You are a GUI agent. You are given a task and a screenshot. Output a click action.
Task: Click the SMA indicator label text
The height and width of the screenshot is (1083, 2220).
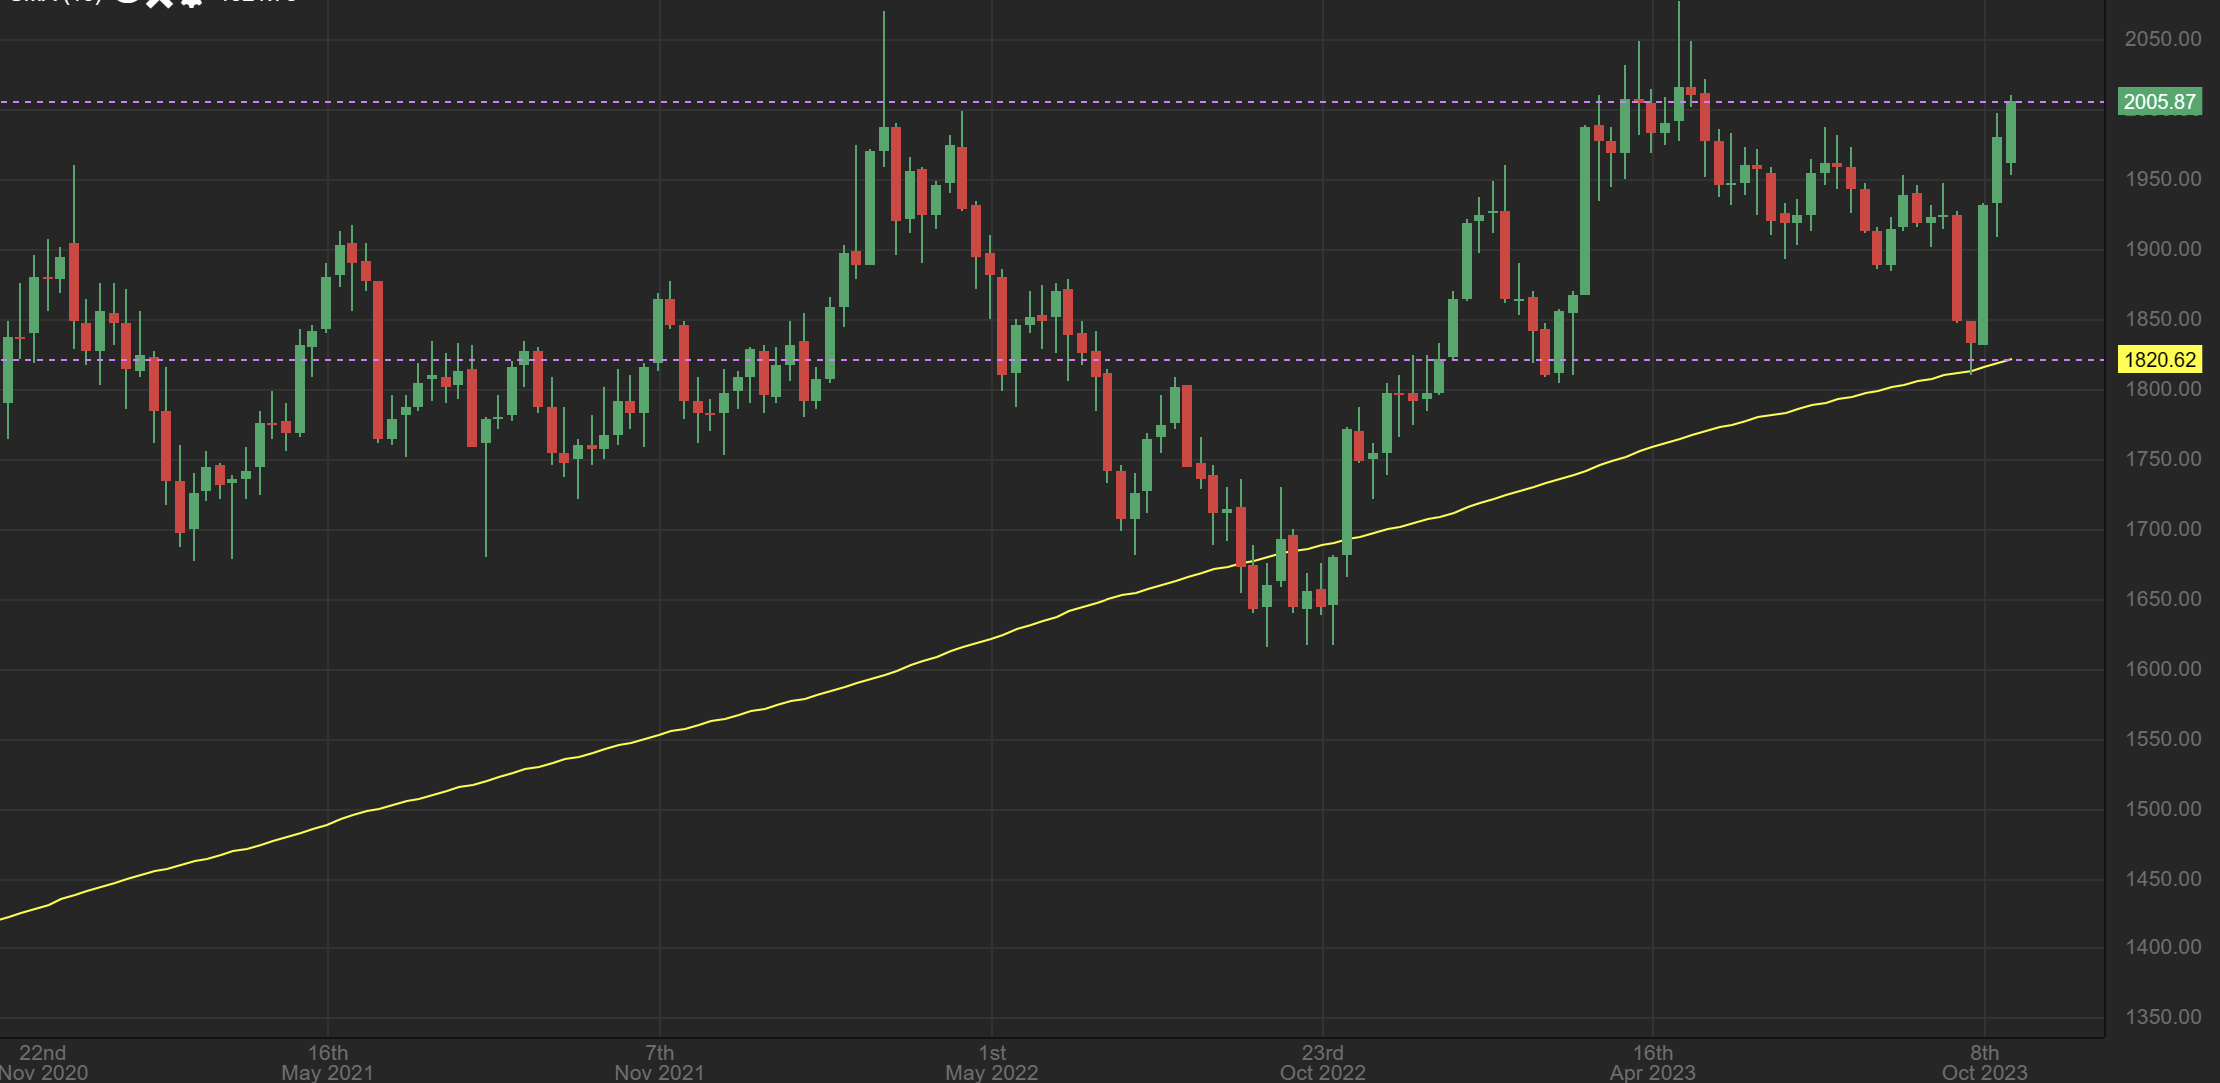[x=55, y=2]
